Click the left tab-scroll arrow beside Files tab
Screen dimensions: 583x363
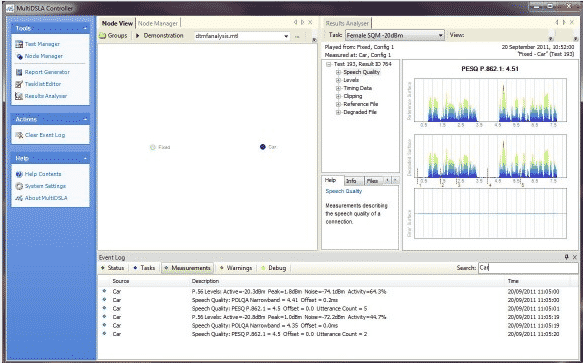[x=388, y=180]
